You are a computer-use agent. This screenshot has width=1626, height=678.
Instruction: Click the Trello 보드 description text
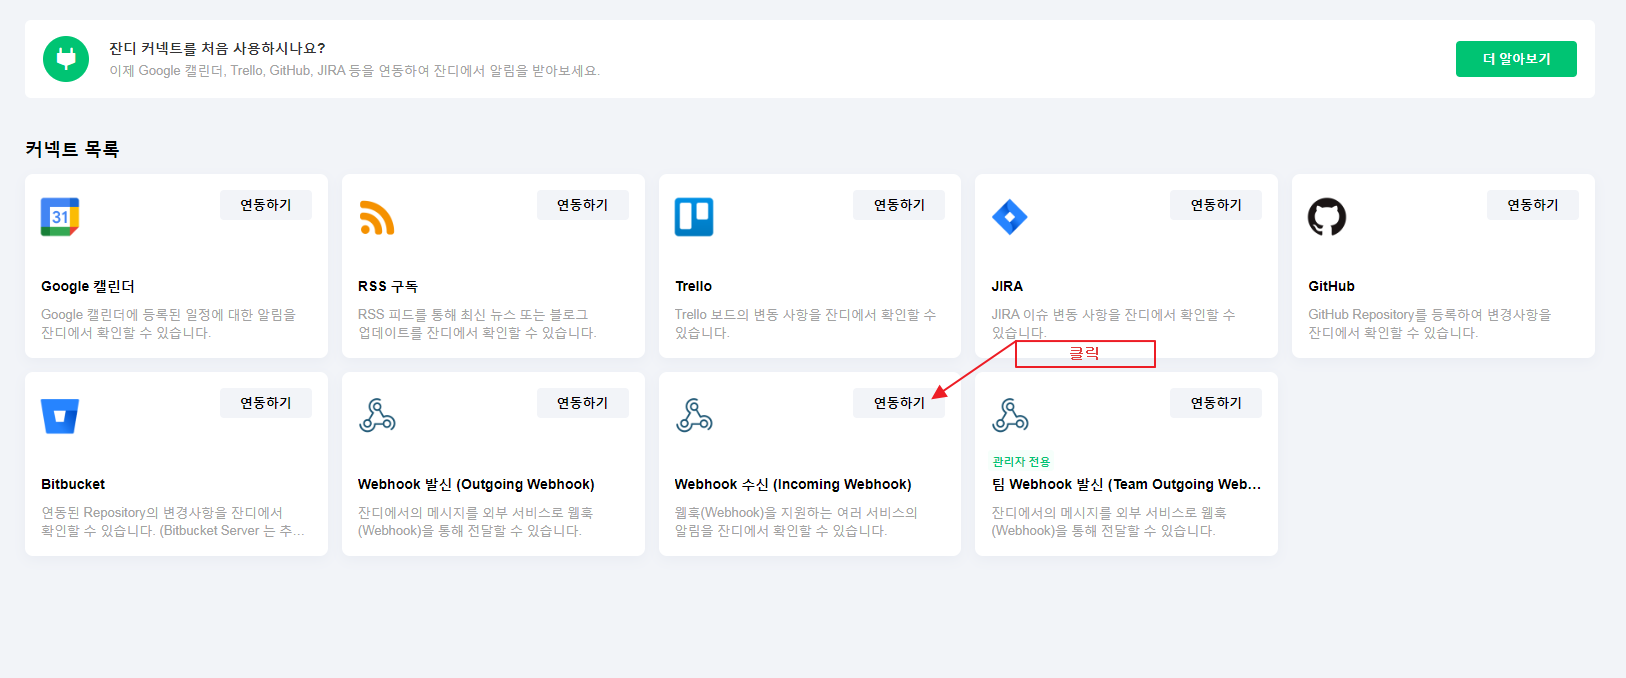tap(805, 324)
